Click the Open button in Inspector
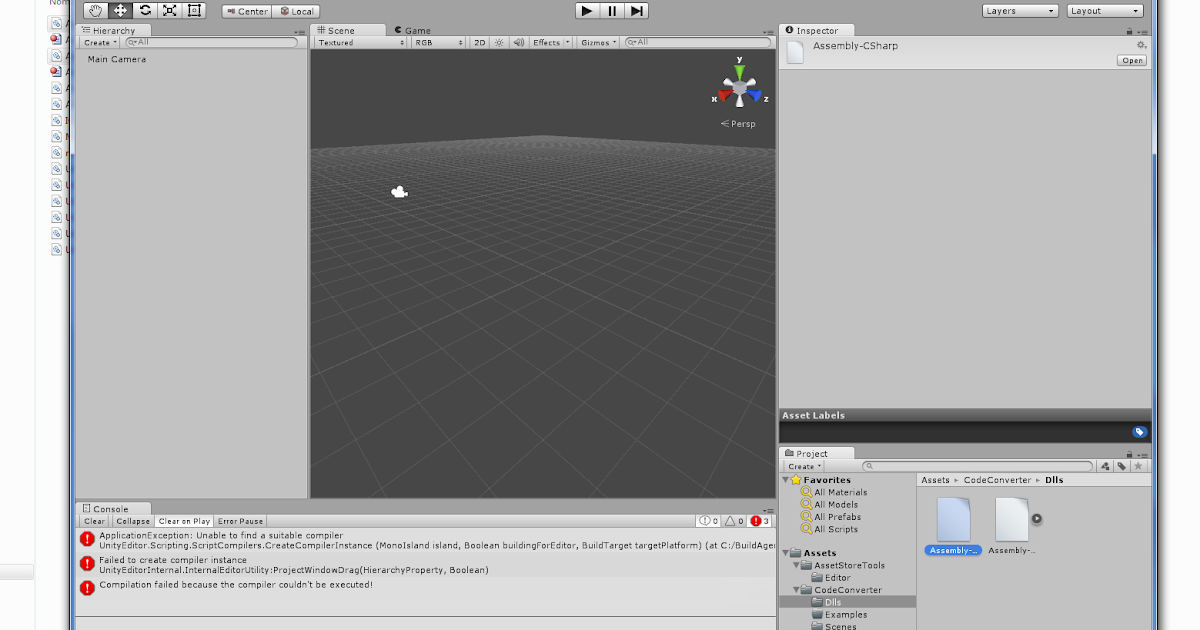The width and height of the screenshot is (1200, 630). [x=1132, y=61]
